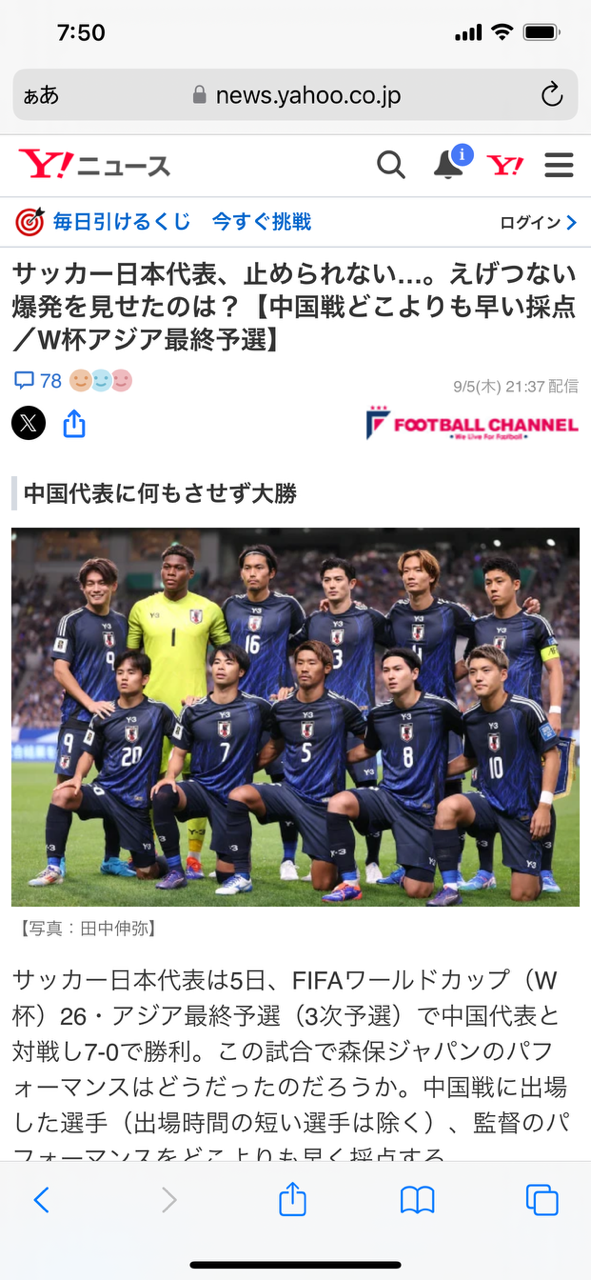
Task: Open the 78 comments bubble
Action: [x=38, y=381]
